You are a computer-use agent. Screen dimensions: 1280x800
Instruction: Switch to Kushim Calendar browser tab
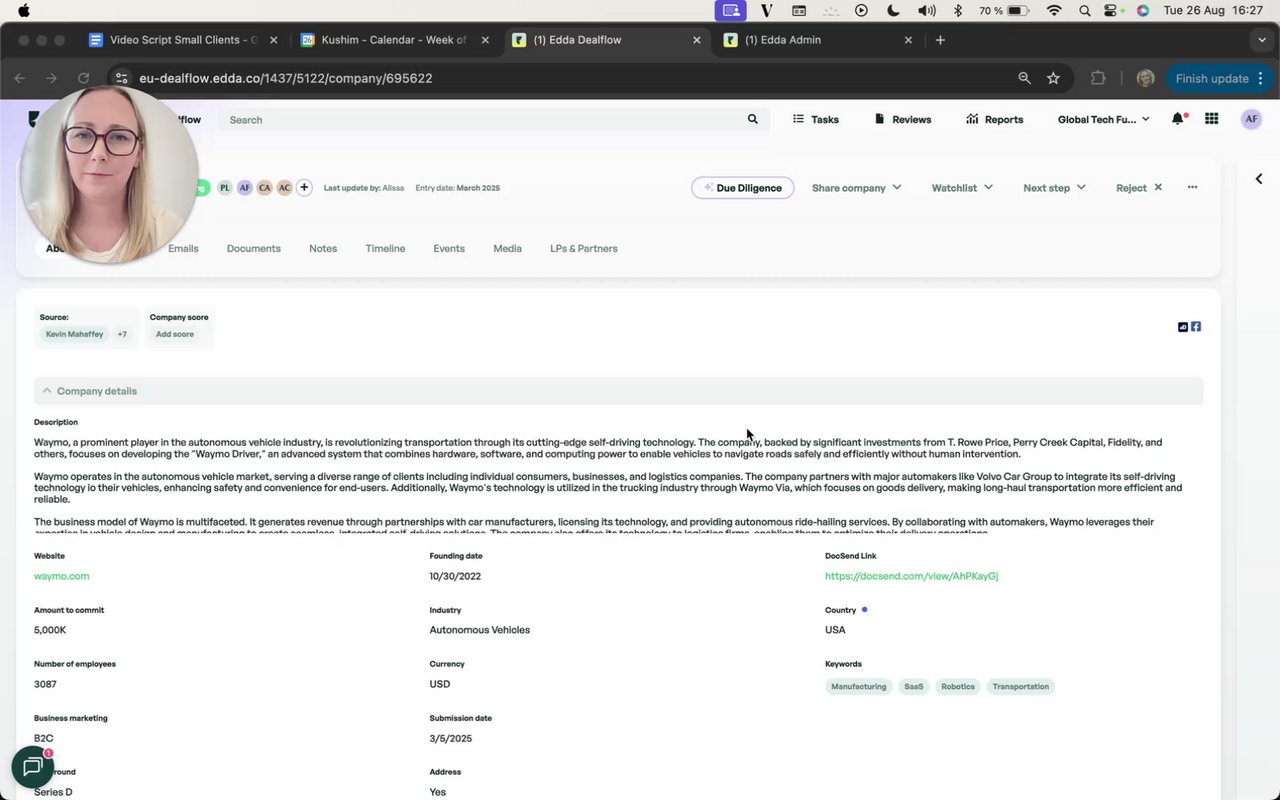394,40
